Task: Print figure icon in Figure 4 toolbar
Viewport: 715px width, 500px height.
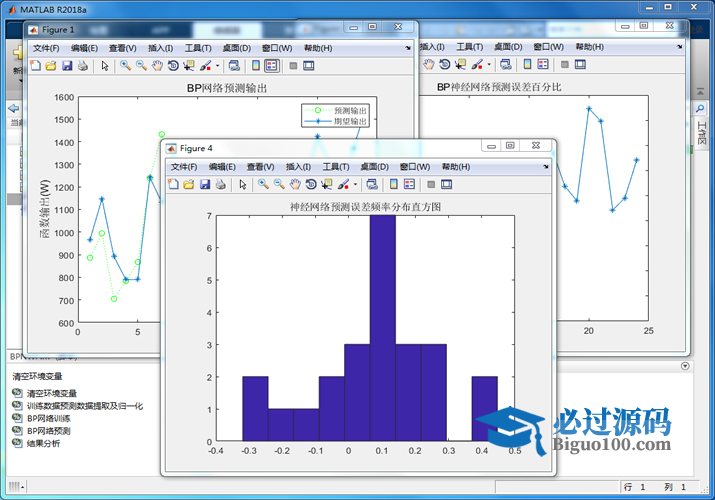Action: click(x=221, y=184)
